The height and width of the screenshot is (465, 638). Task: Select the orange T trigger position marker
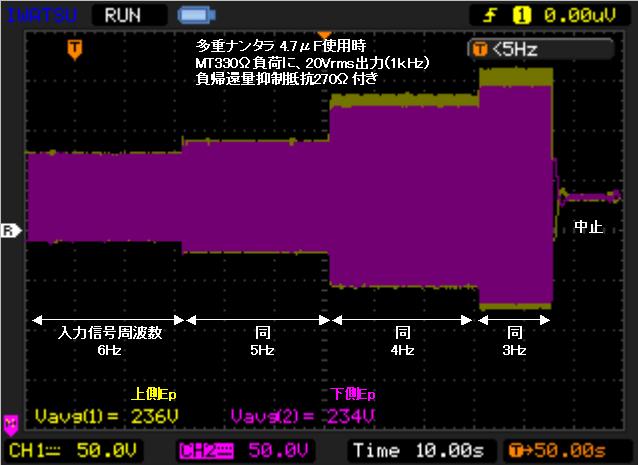coord(74,48)
